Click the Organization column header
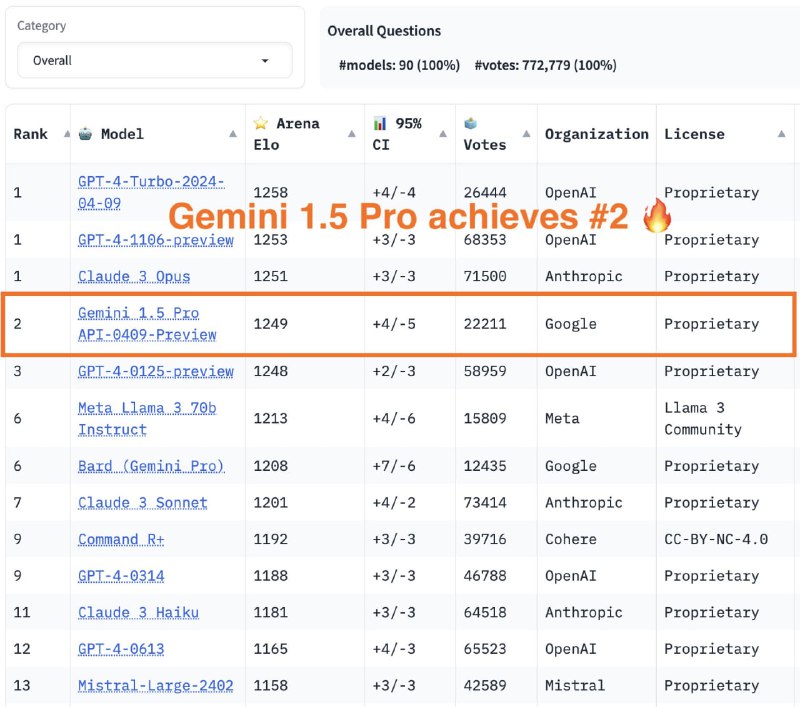 click(x=596, y=134)
